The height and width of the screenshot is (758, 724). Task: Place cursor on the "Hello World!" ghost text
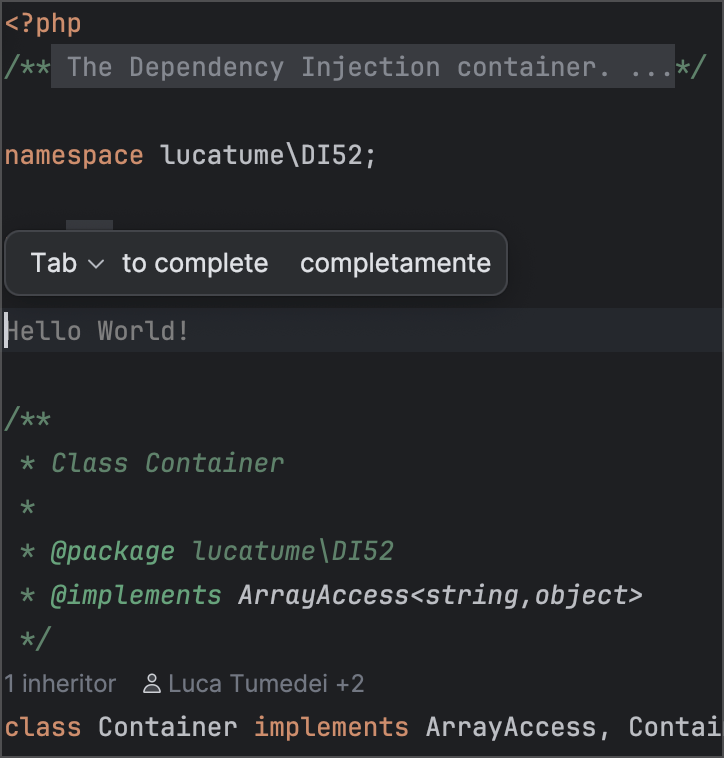point(98,331)
